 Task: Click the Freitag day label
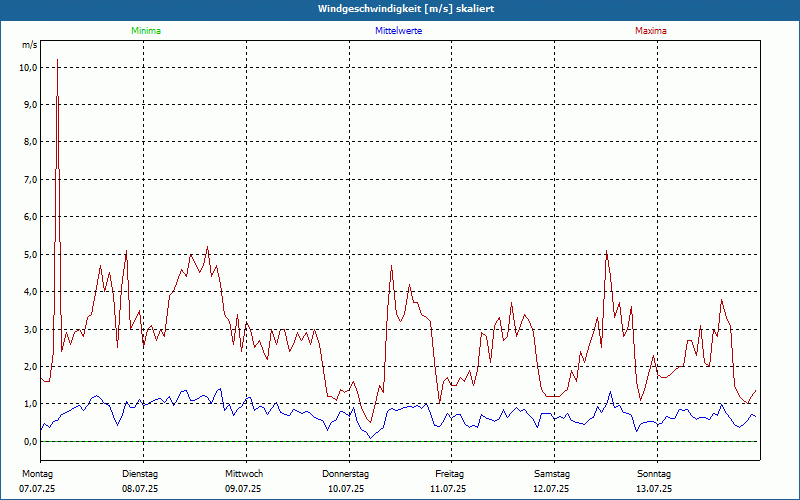click(x=449, y=474)
